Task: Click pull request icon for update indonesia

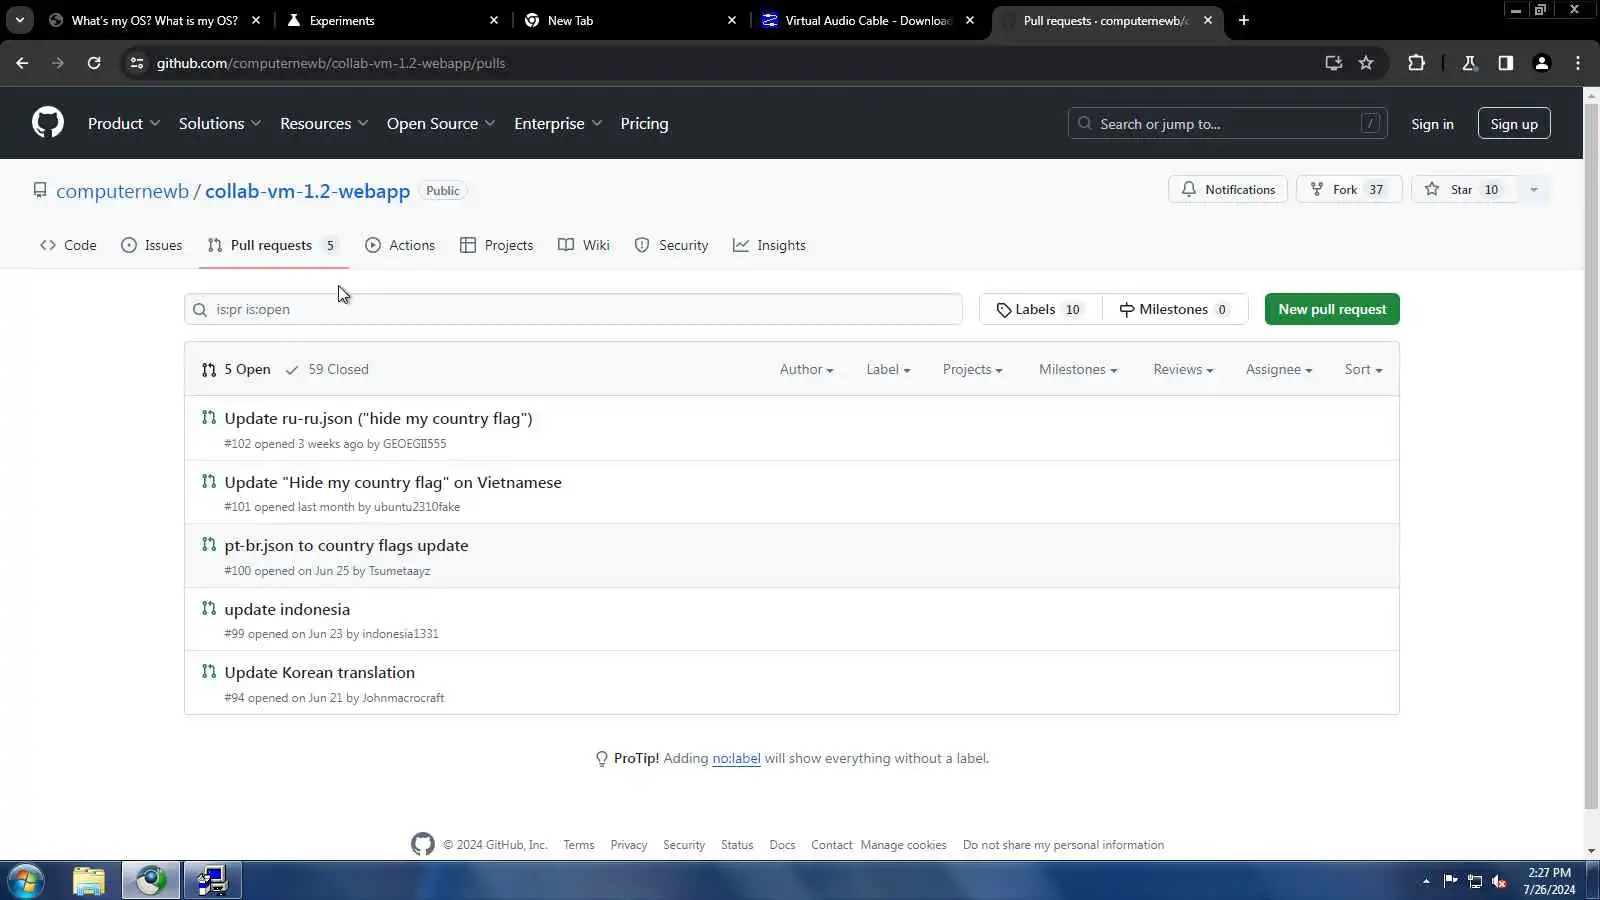Action: pos(208,608)
